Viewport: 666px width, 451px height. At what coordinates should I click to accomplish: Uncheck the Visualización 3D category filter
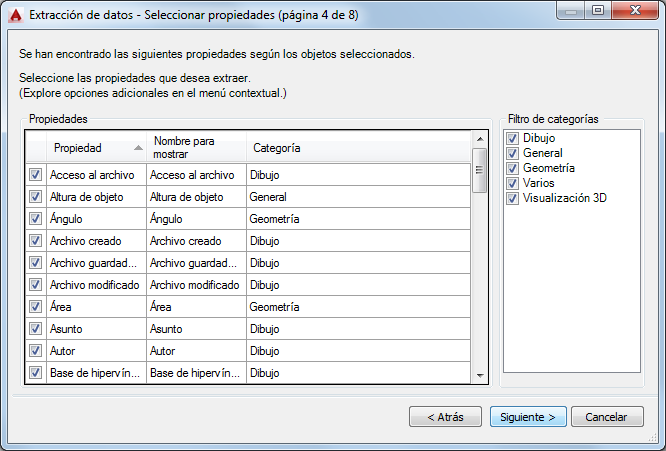[513, 198]
